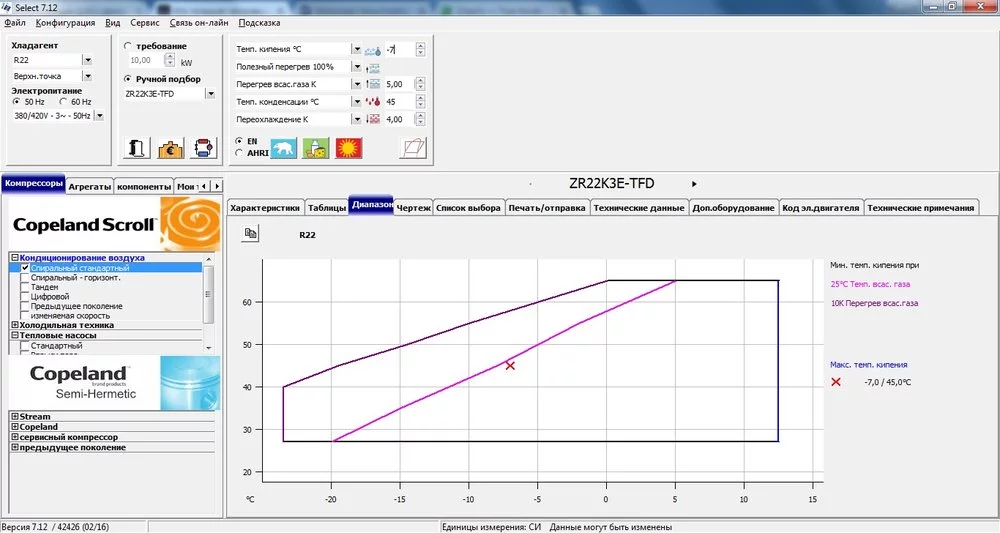Viewport: 1000px width, 533px height.
Task: Open the 380/420V power supply dropdown
Action: tap(99, 116)
